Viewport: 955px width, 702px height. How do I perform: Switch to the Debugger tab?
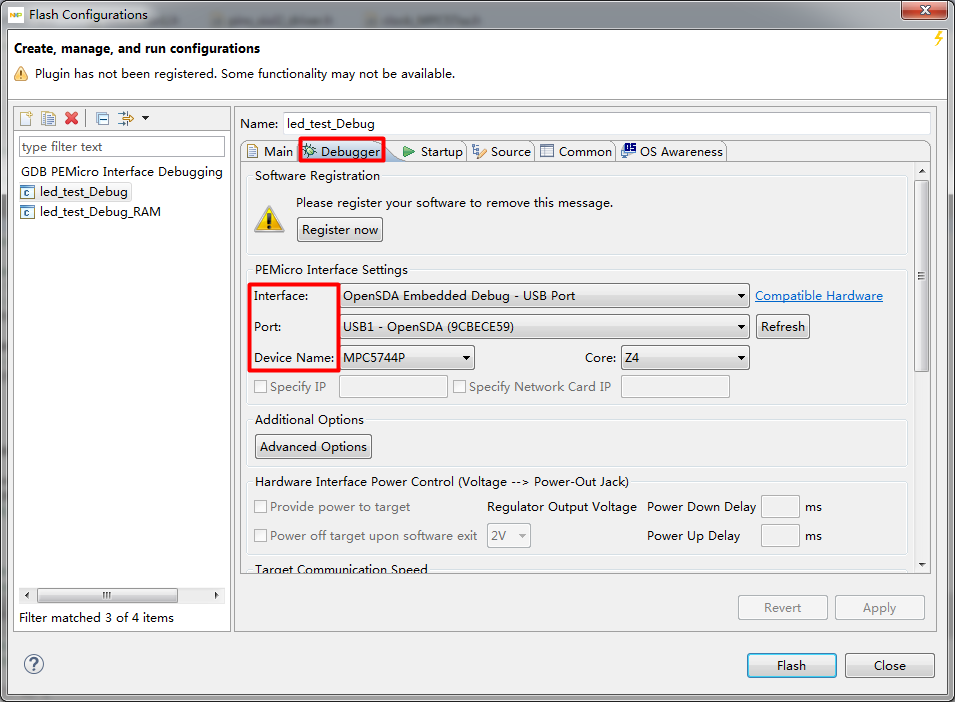pos(342,151)
